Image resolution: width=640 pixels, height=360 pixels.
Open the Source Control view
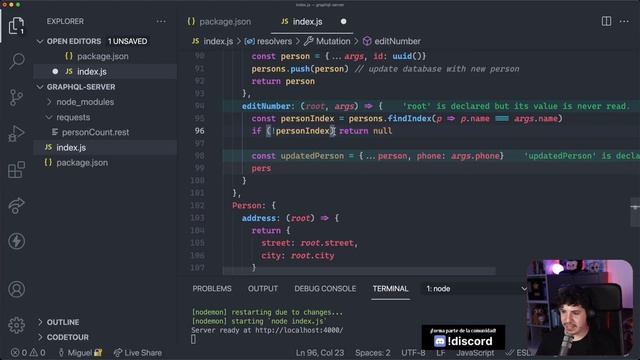16,97
